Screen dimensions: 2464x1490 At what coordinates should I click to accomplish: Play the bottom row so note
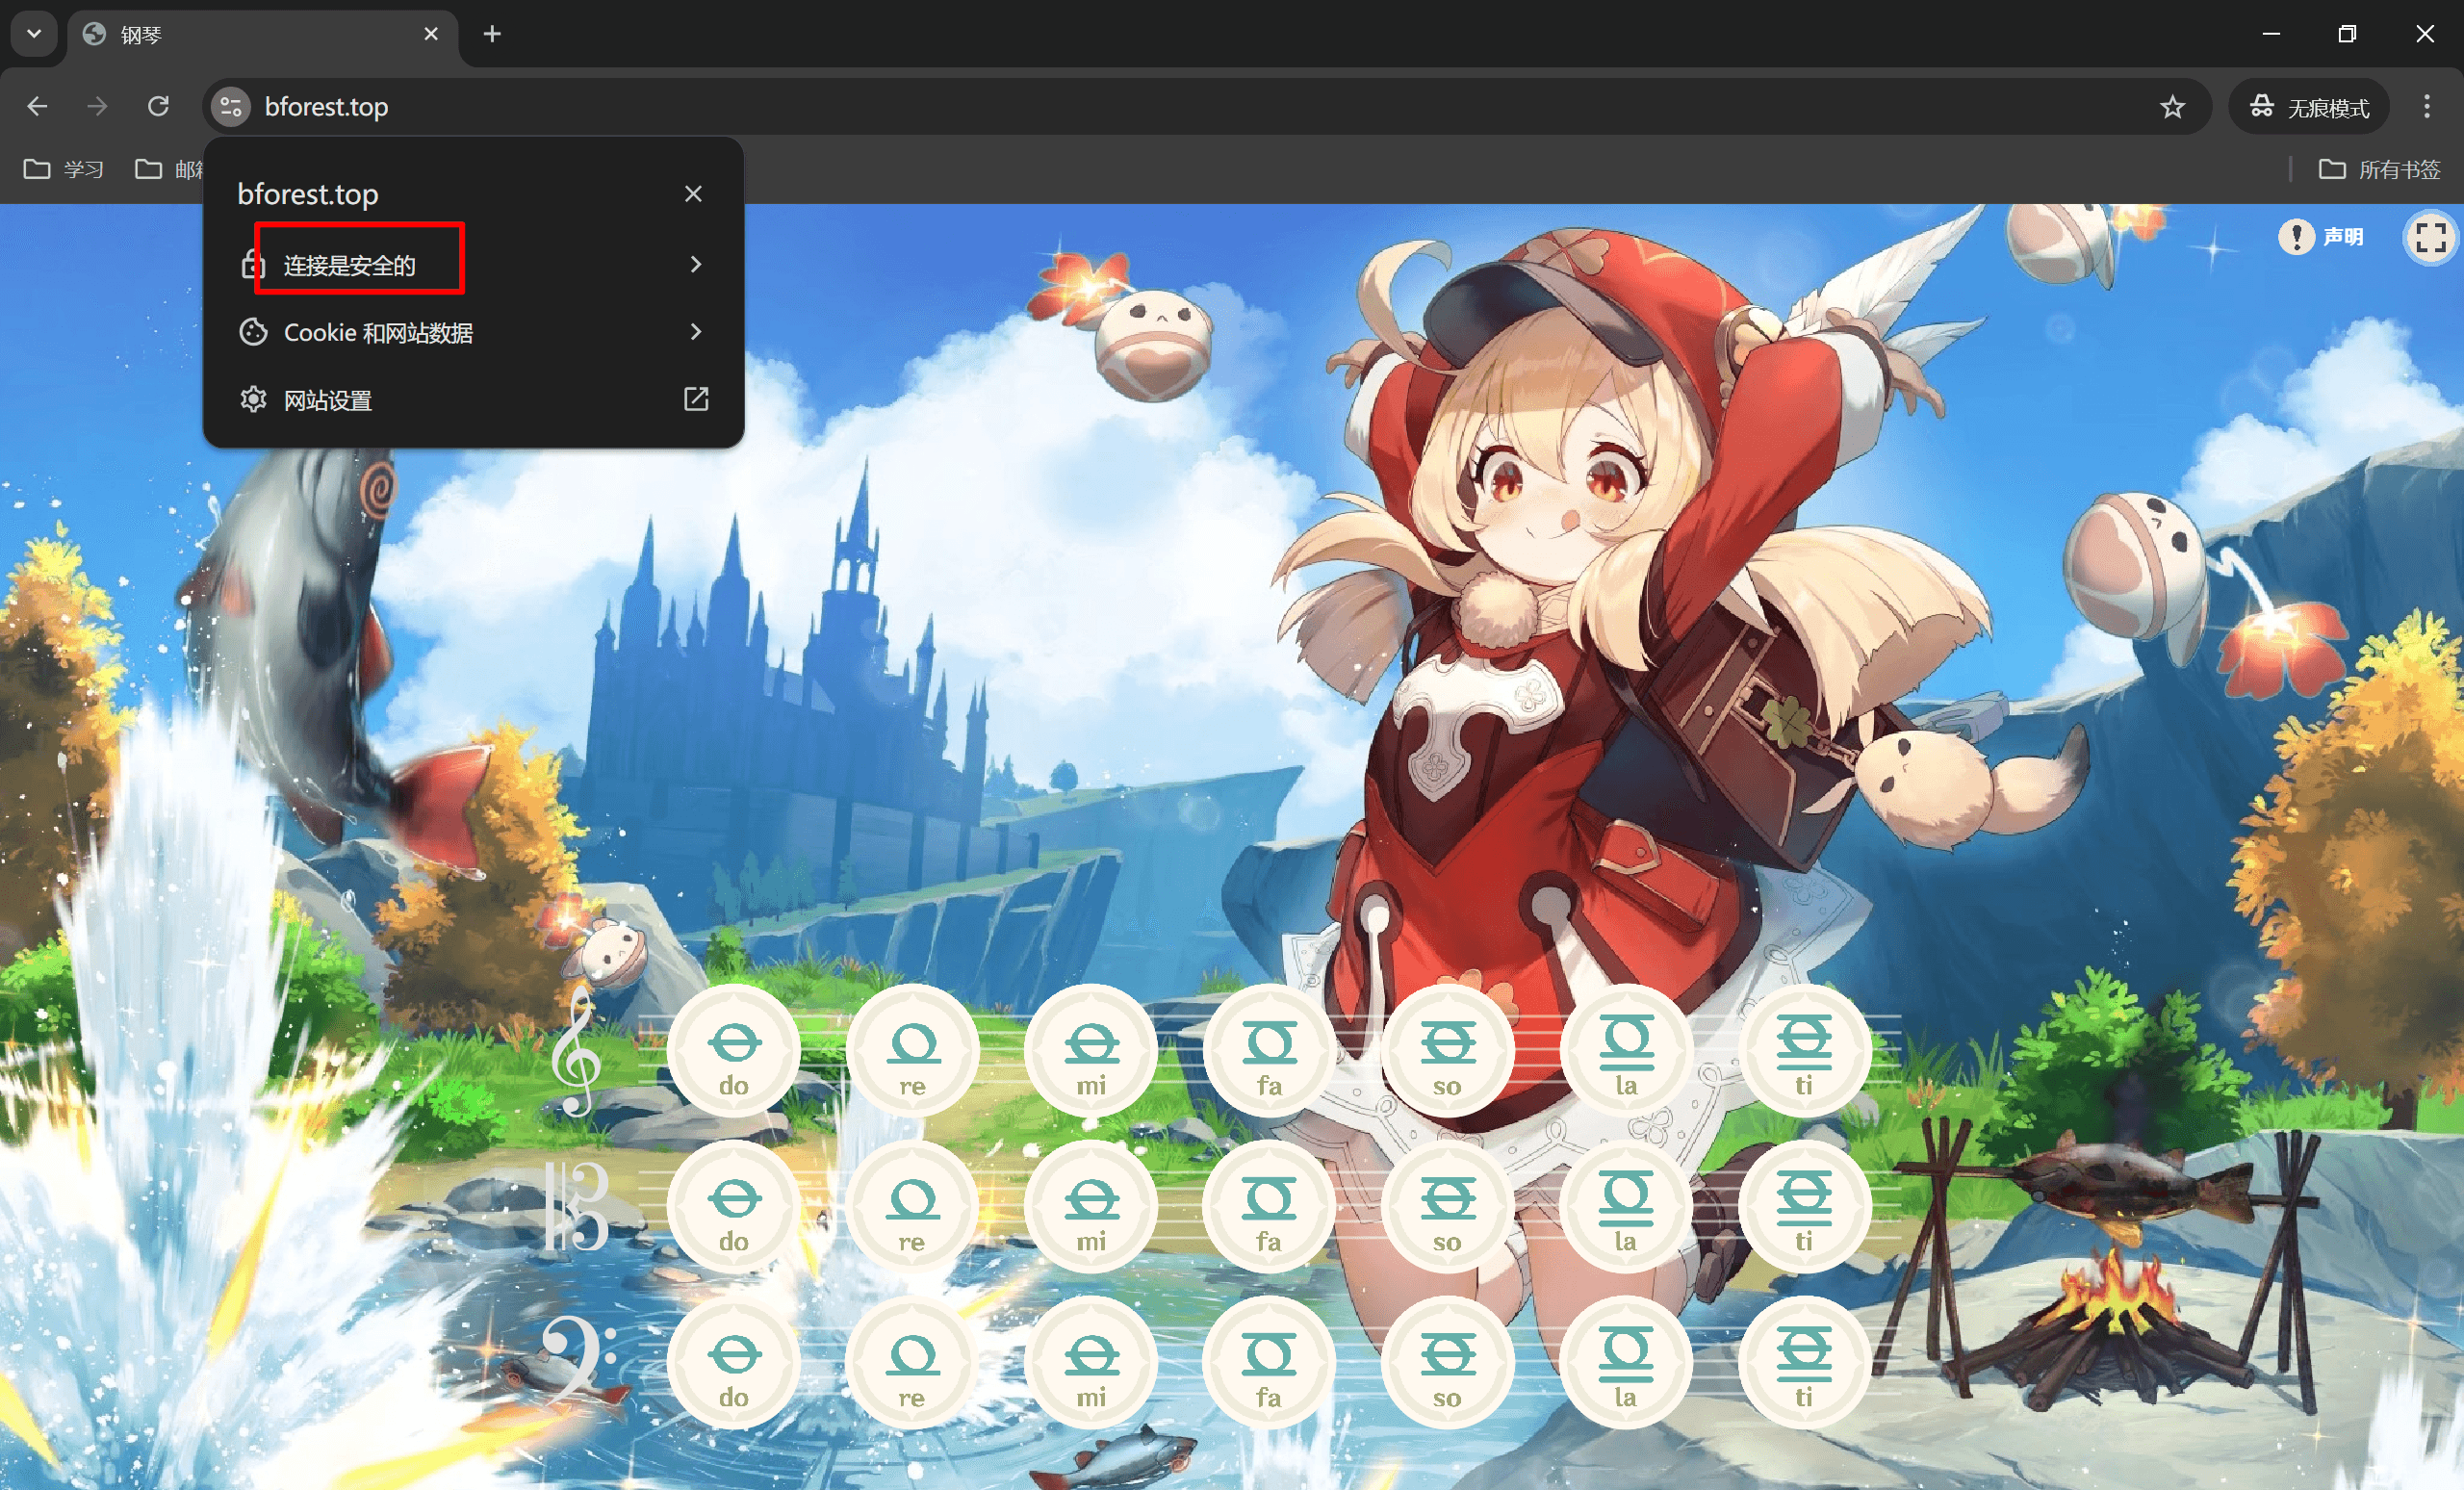click(x=1447, y=1362)
